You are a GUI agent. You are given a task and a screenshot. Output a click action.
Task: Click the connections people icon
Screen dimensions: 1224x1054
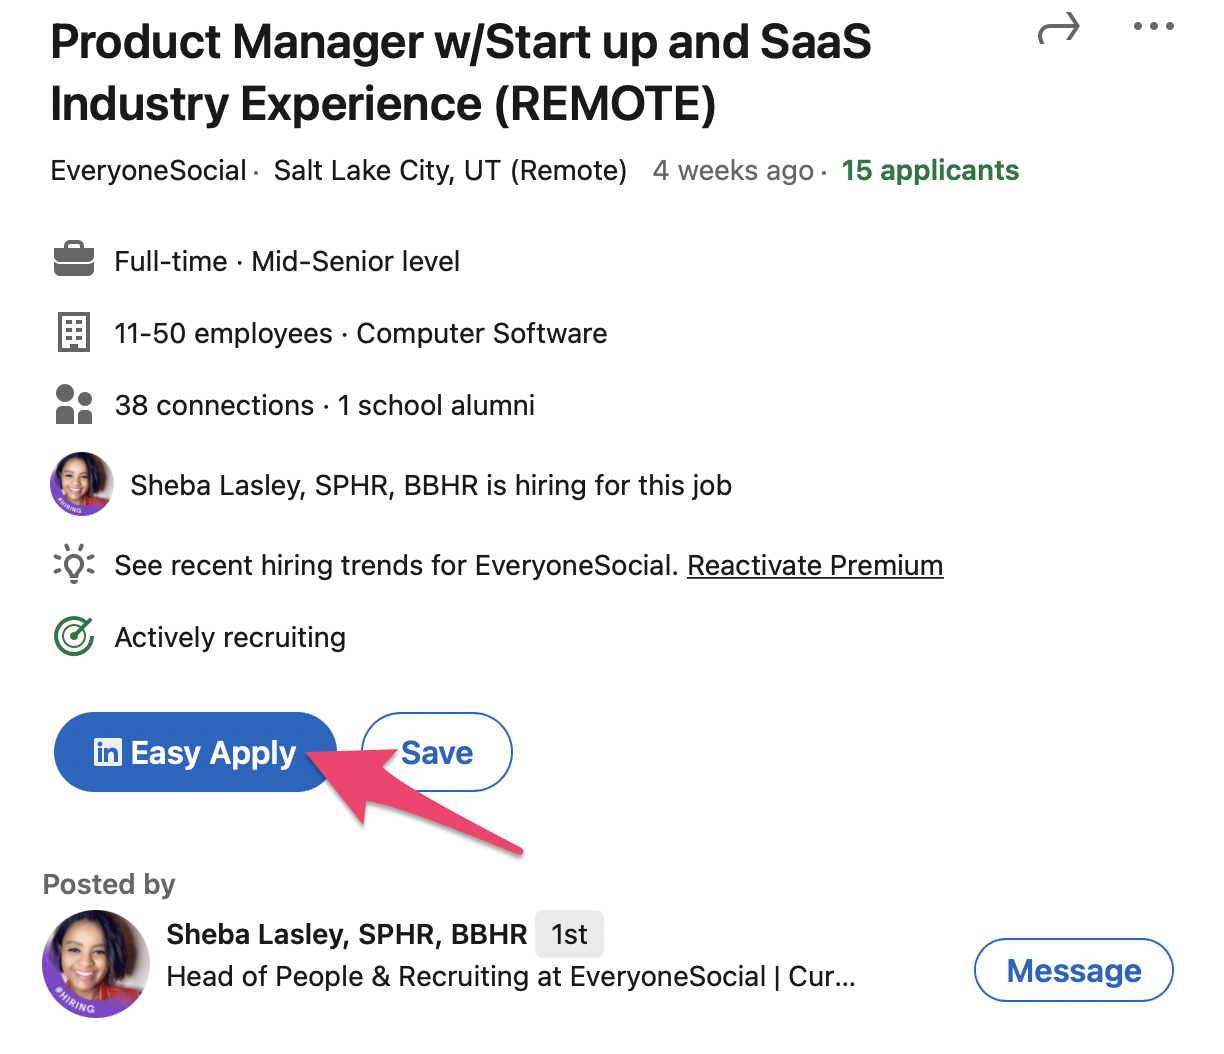[x=73, y=404]
